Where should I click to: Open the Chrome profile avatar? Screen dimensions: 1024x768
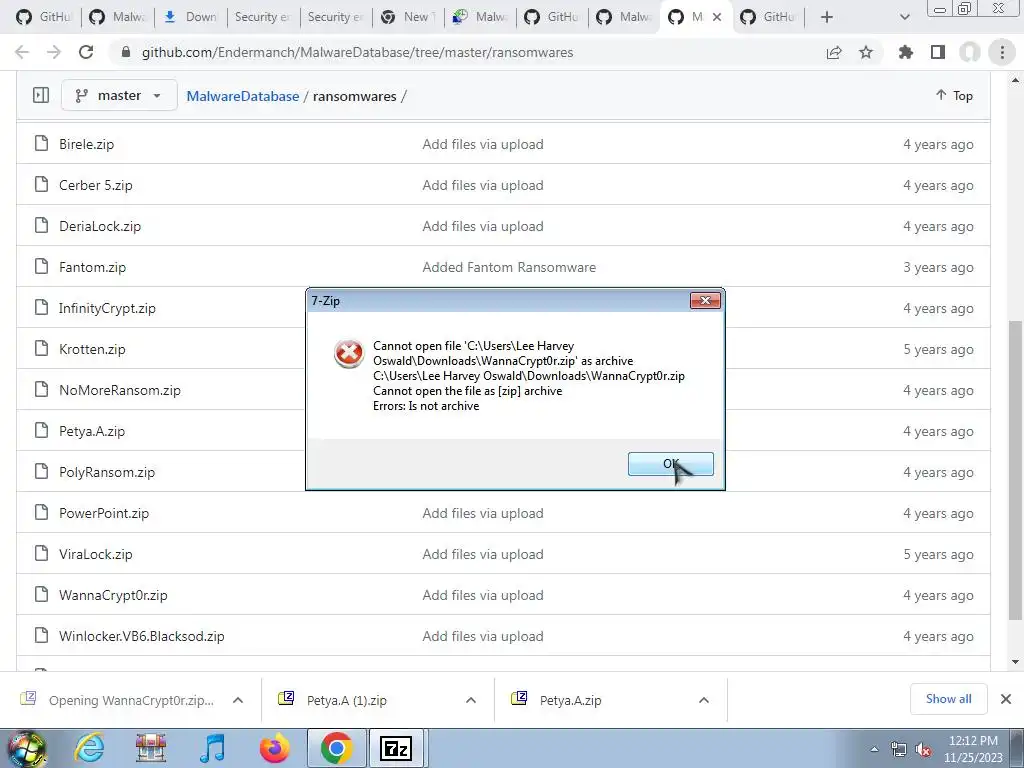pos(970,52)
